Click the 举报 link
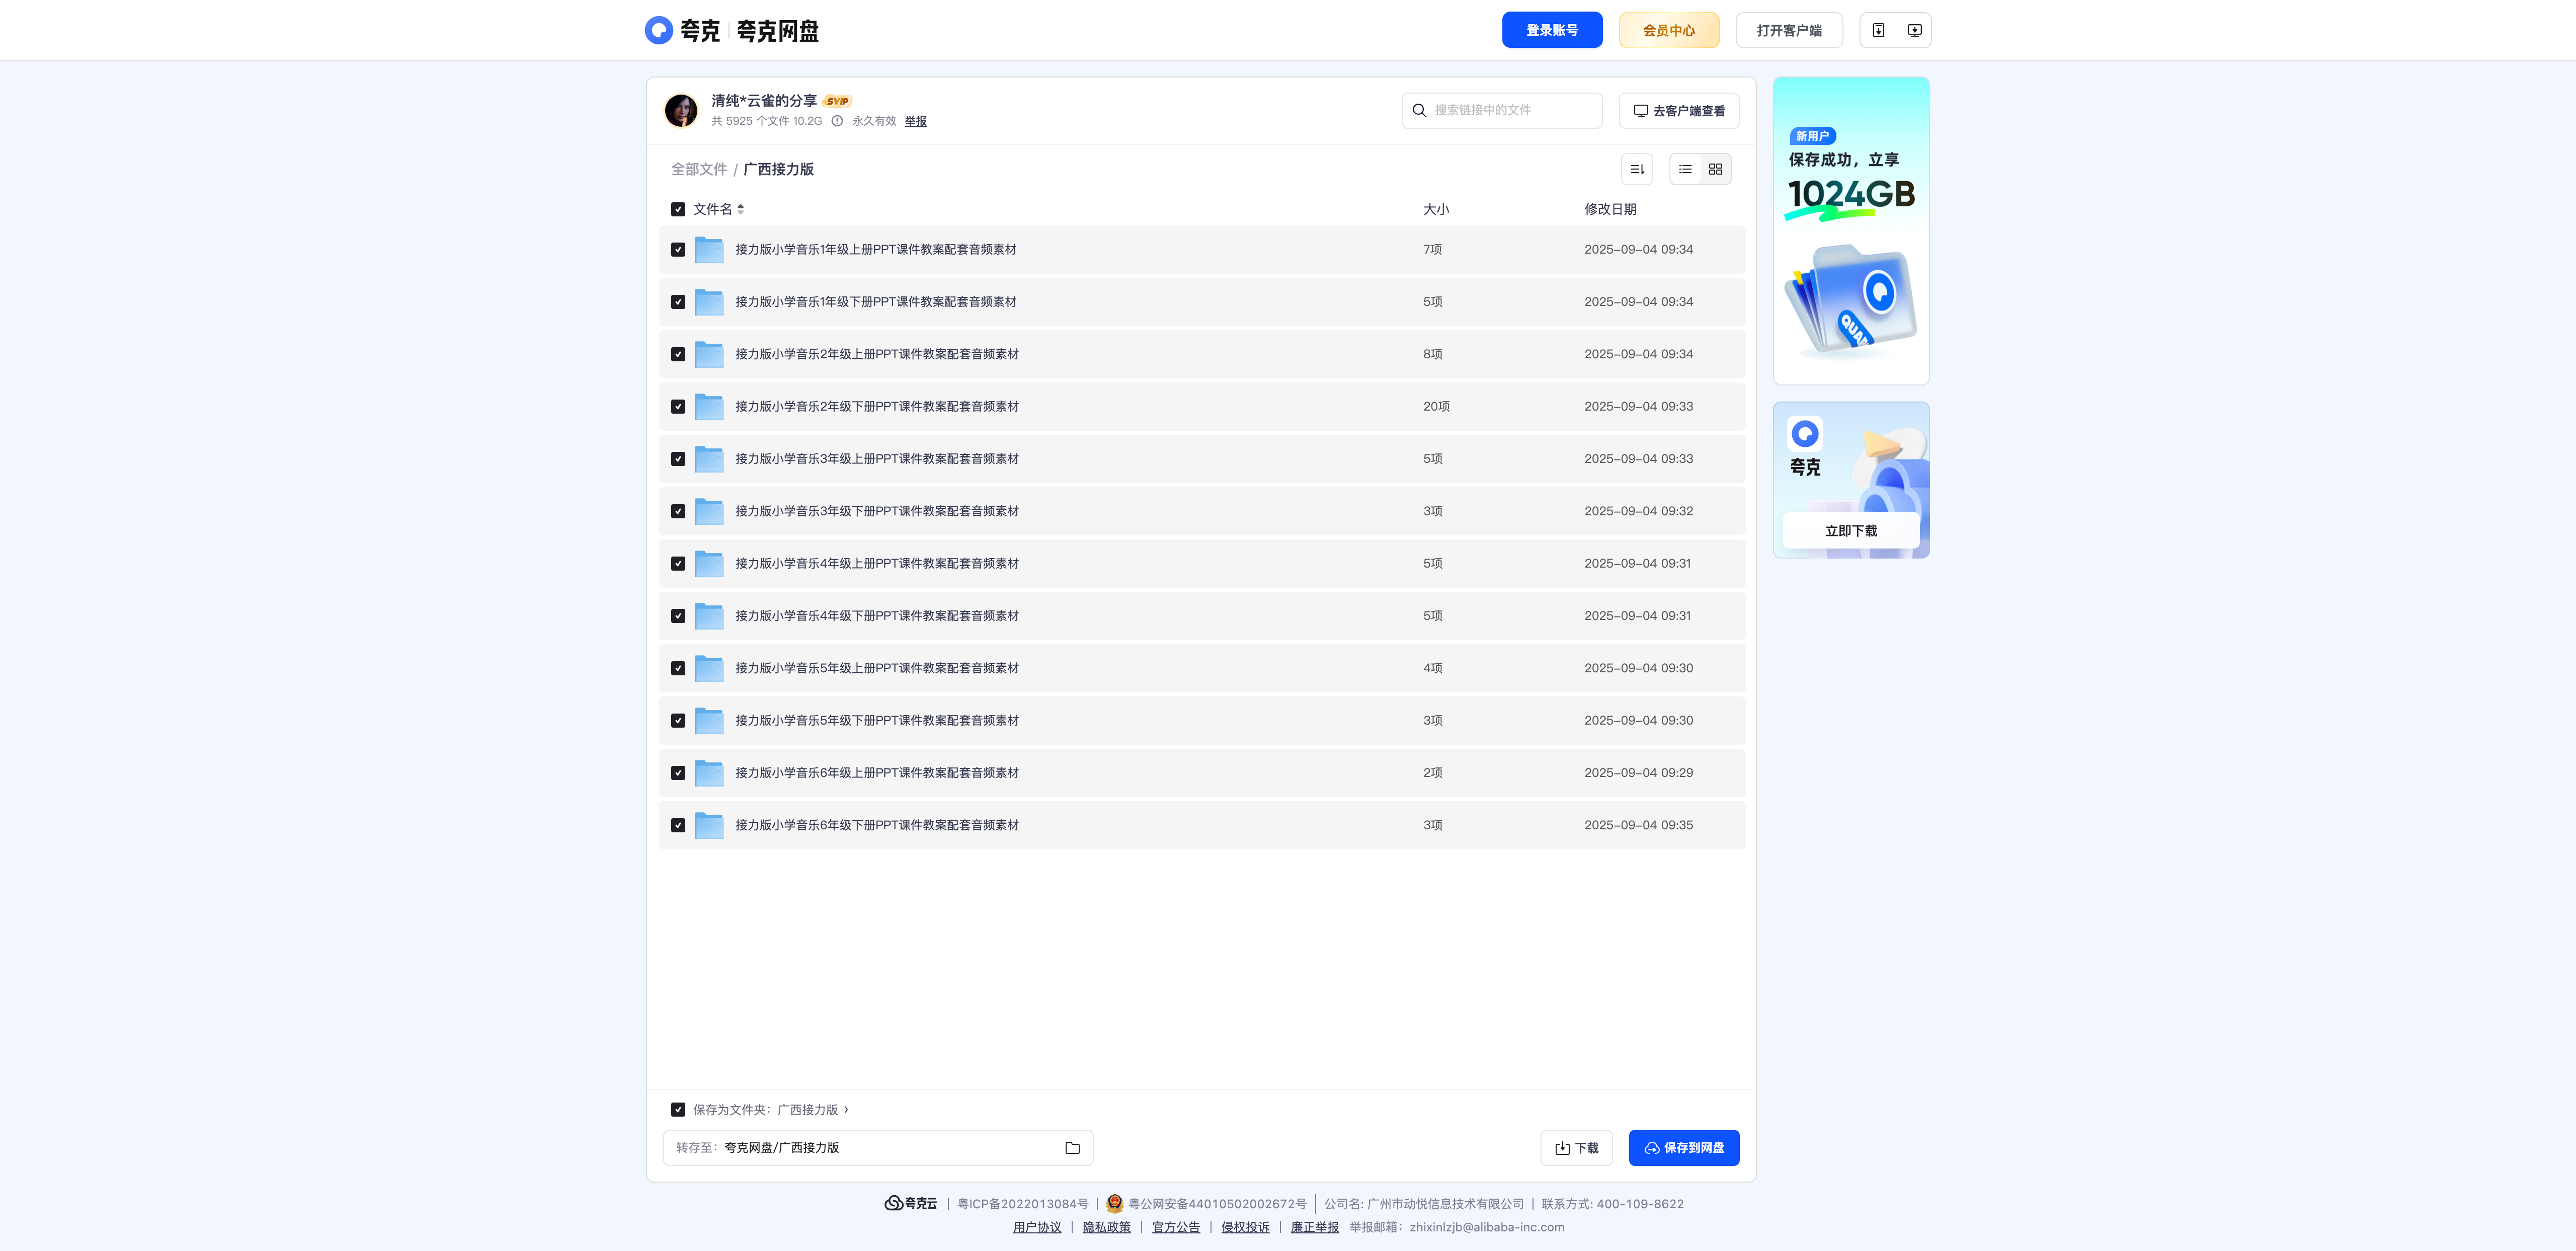Viewport: 2576px width, 1251px height. 916,121
